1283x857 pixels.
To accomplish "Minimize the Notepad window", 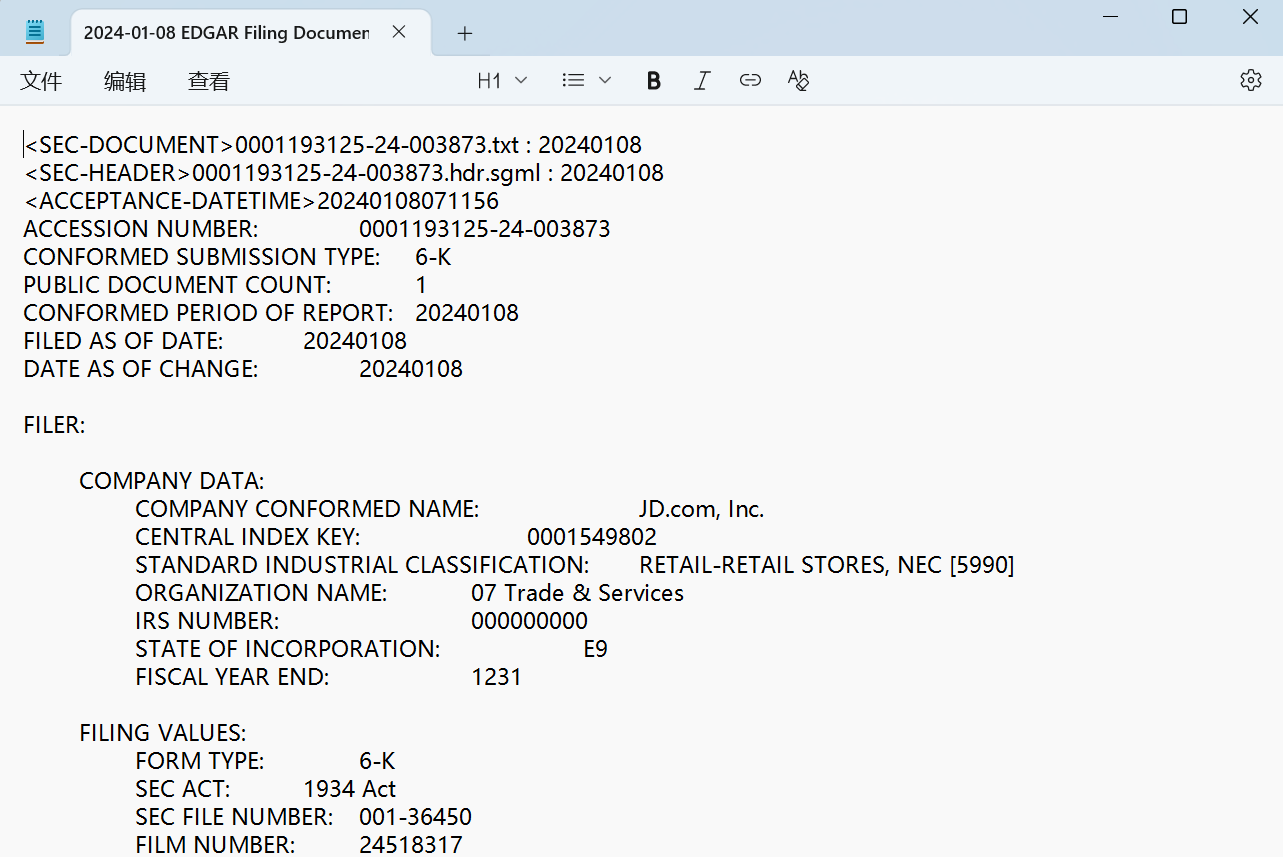I will [1109, 17].
